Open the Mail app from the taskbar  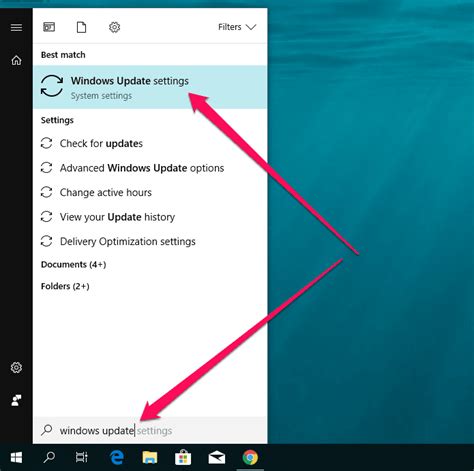217,457
